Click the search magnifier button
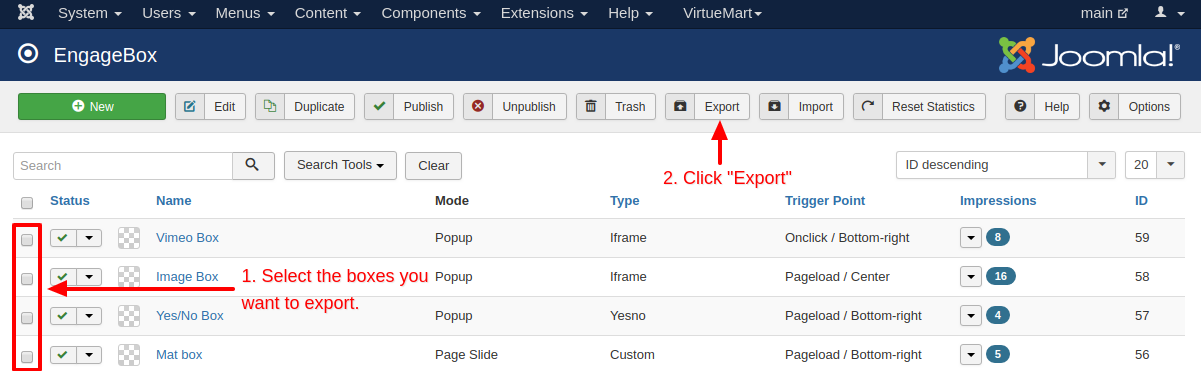1201x371 pixels. pyautogui.click(x=253, y=165)
